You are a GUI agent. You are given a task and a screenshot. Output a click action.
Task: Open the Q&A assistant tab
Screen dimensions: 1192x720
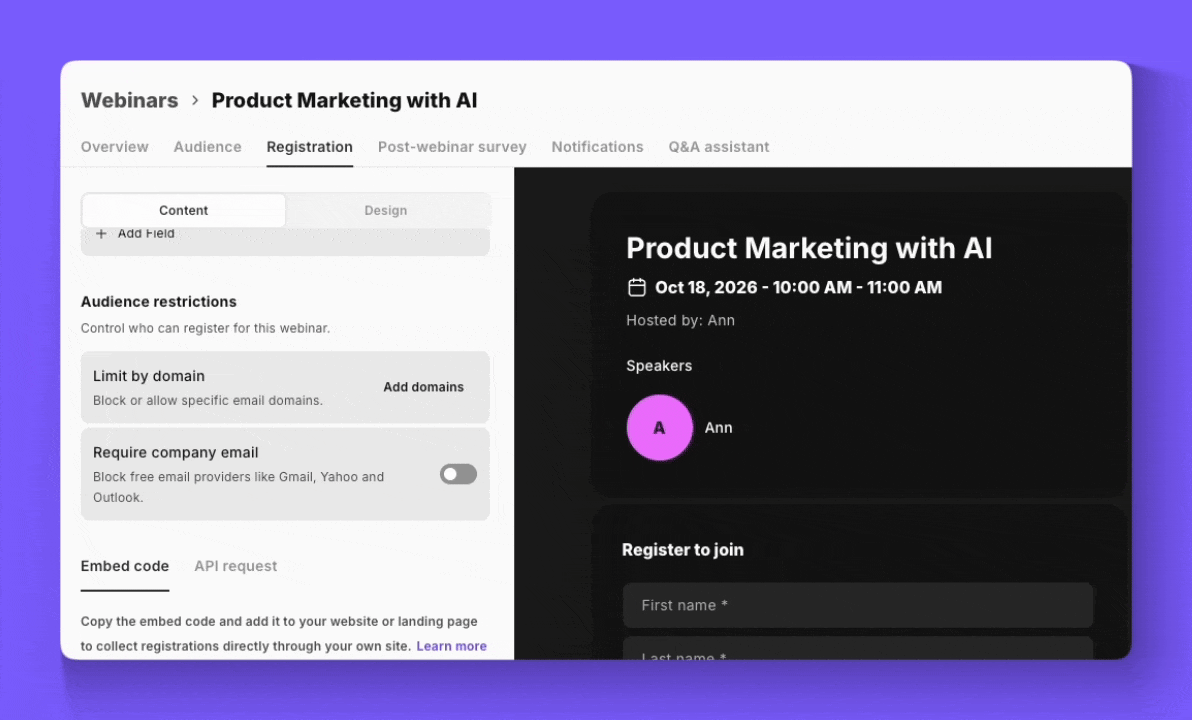[x=718, y=147]
